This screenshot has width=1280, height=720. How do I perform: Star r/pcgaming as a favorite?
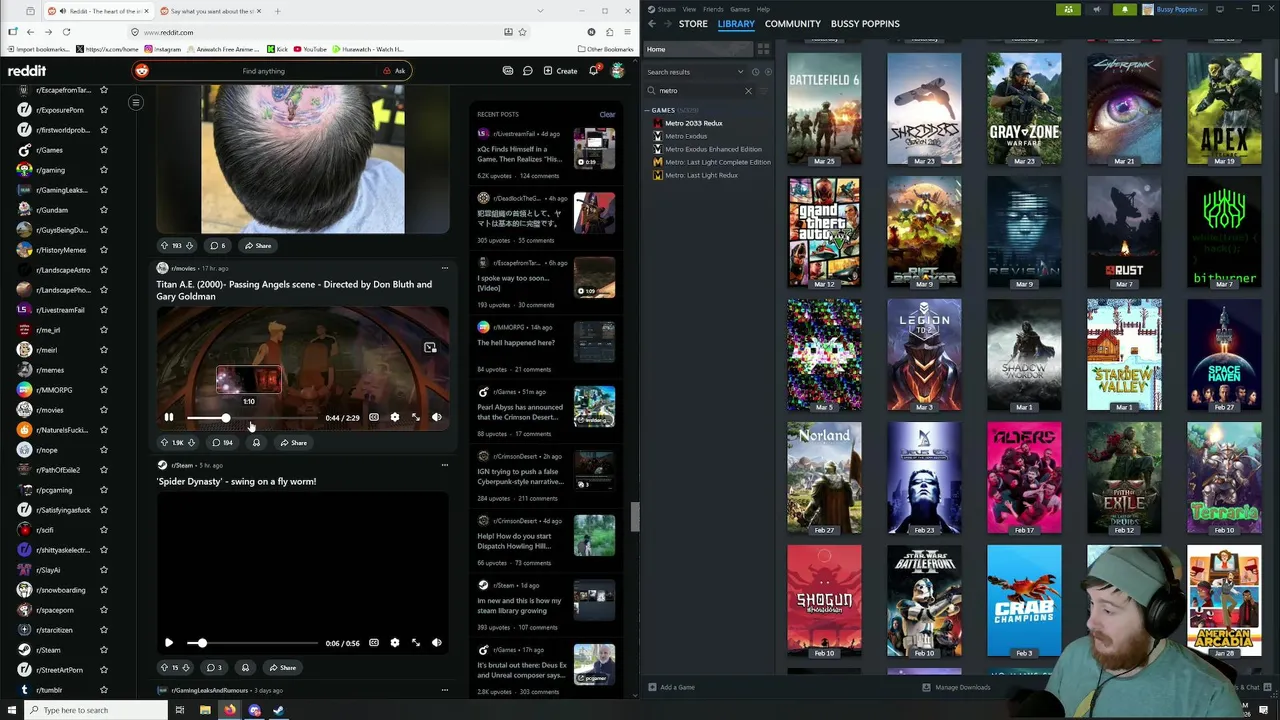[x=103, y=490]
